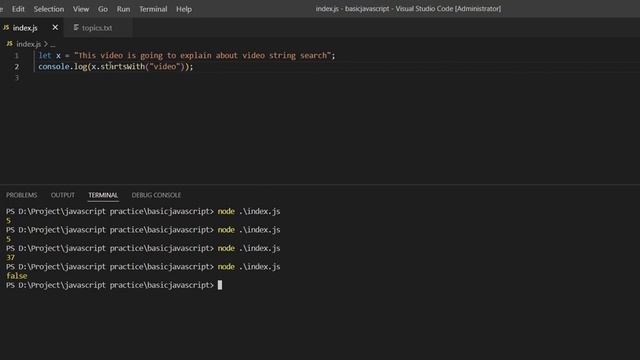The image size is (640, 360).
Task: Open the Edit menu
Action: (x=18, y=9)
